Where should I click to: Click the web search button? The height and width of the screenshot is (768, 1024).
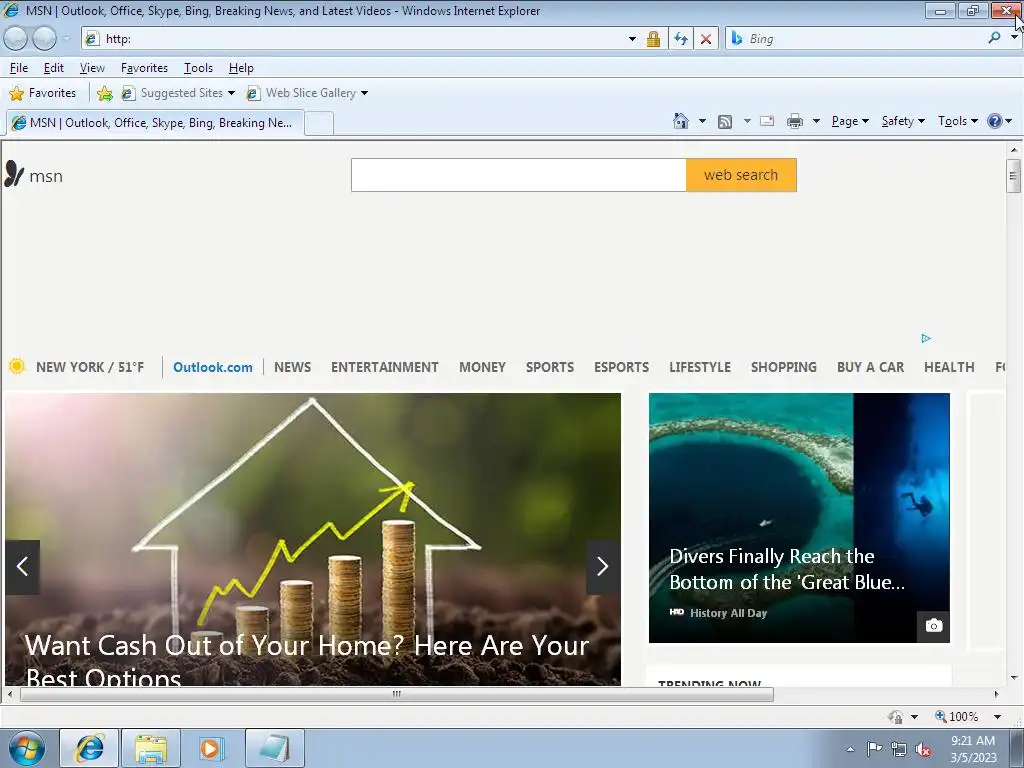[x=741, y=175]
